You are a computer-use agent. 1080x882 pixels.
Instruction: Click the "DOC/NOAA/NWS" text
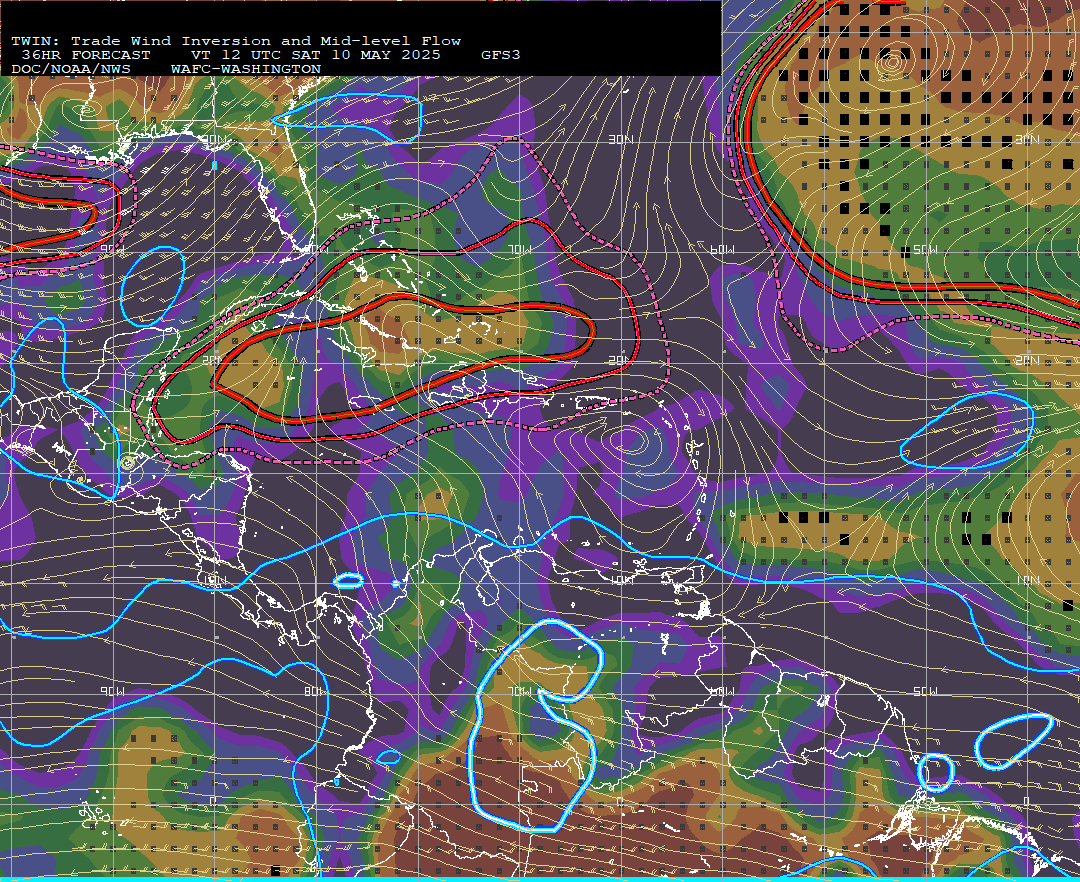pos(71,70)
